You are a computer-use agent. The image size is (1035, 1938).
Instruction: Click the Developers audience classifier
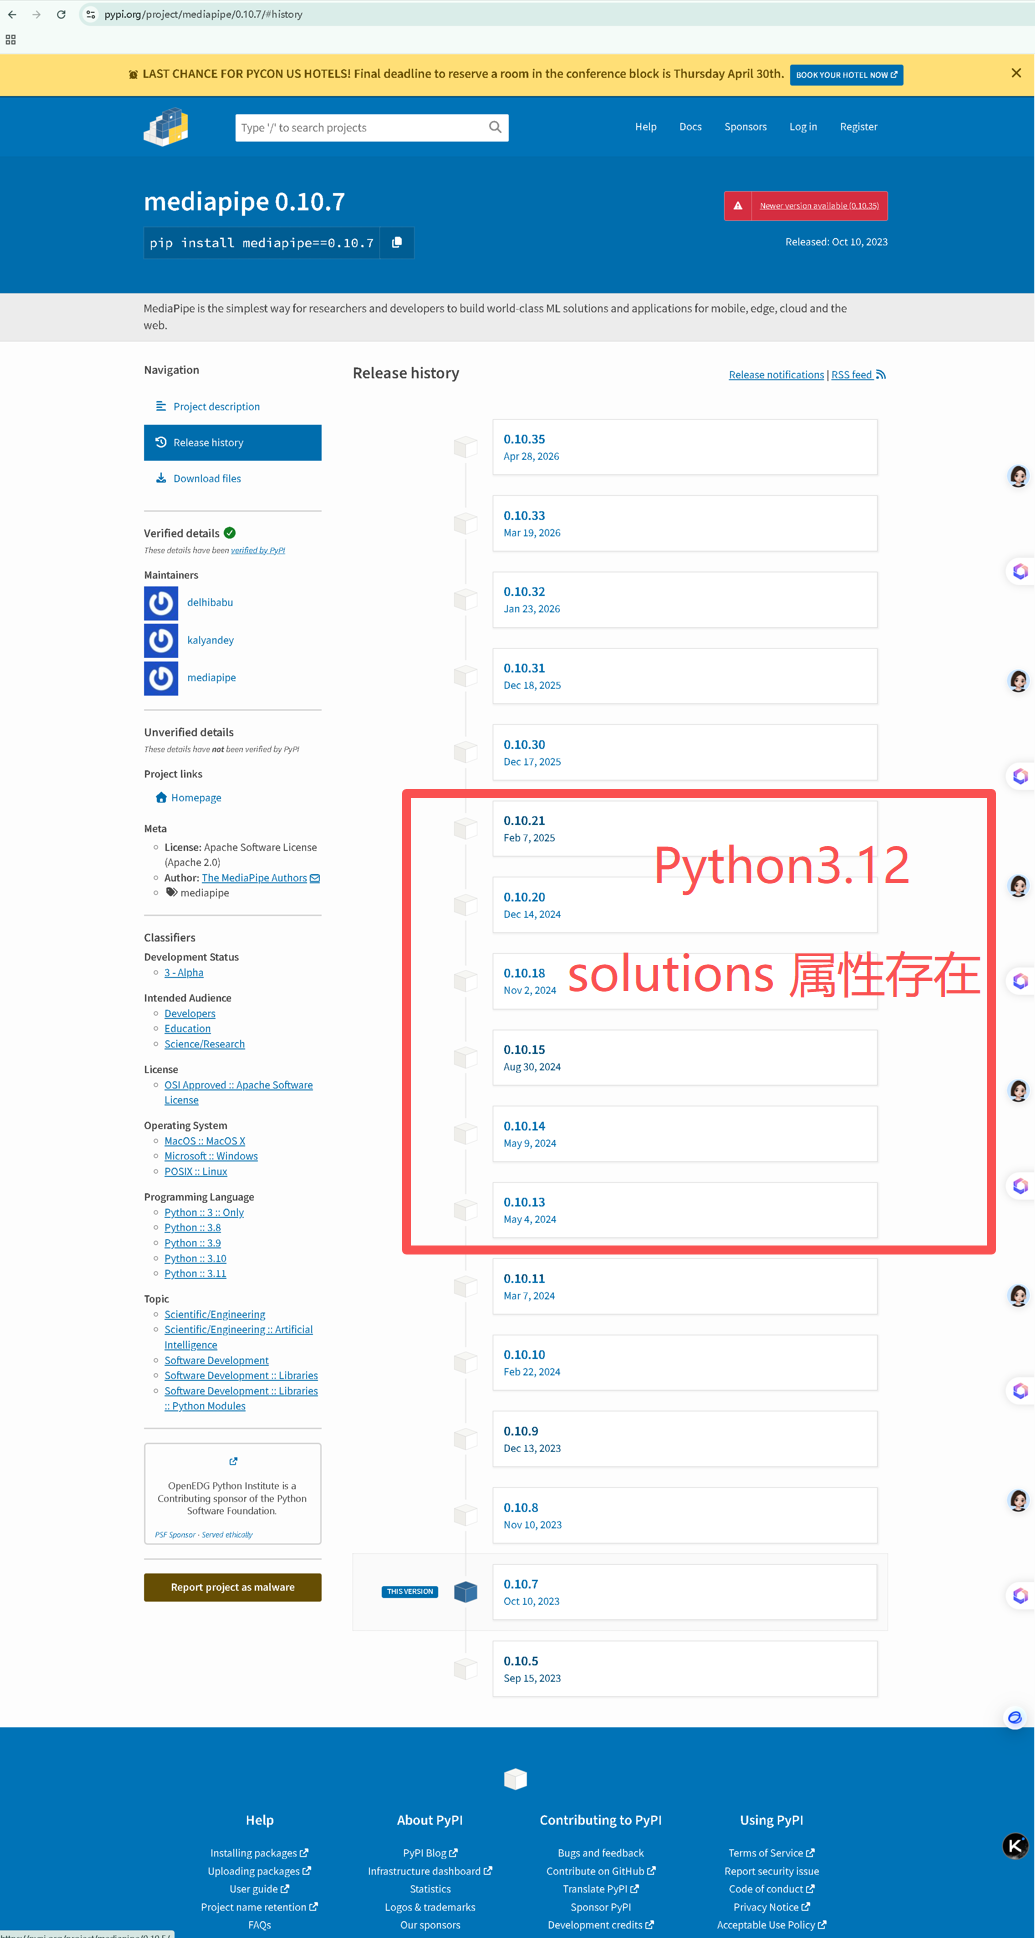[190, 1014]
